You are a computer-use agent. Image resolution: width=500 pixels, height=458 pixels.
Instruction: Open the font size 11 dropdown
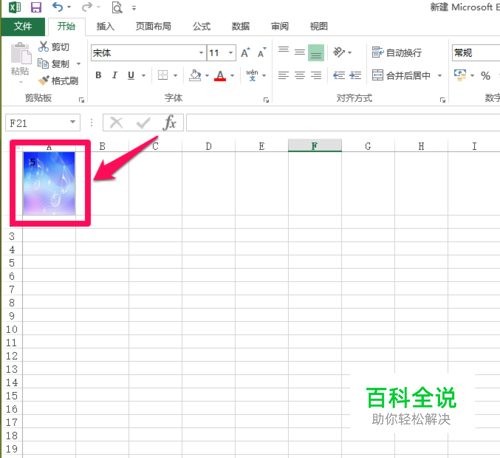230,53
